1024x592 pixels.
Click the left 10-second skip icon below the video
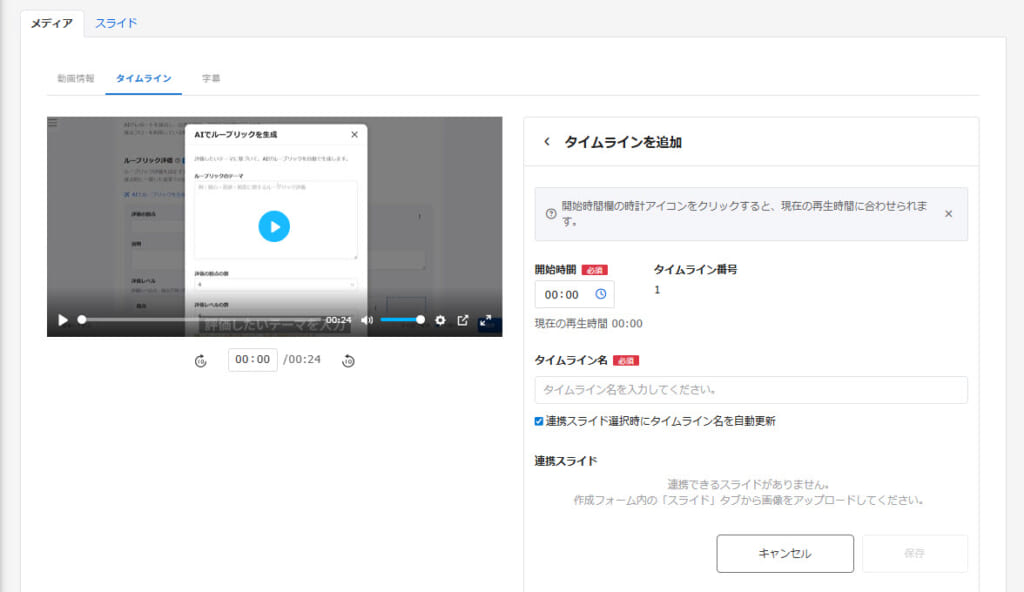pos(200,360)
